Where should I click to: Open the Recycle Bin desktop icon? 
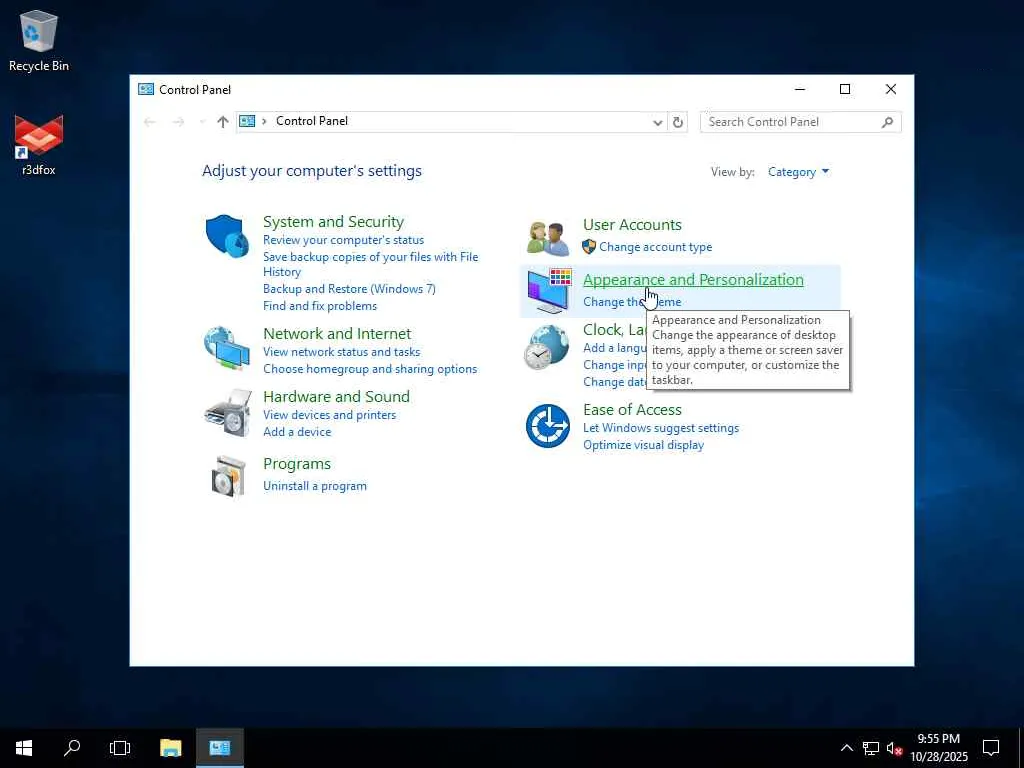39,40
